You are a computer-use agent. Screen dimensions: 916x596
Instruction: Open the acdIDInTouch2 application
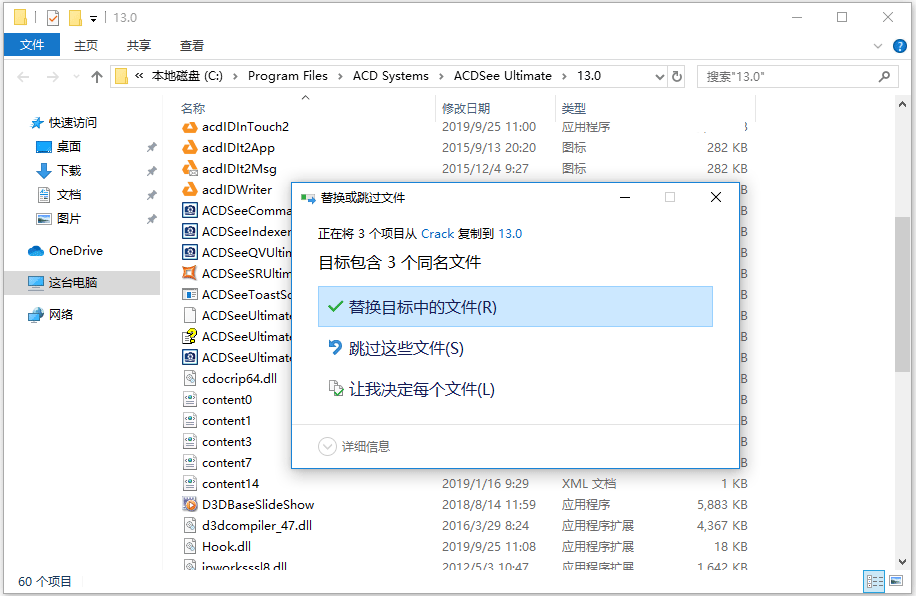pyautogui.click(x=233, y=126)
